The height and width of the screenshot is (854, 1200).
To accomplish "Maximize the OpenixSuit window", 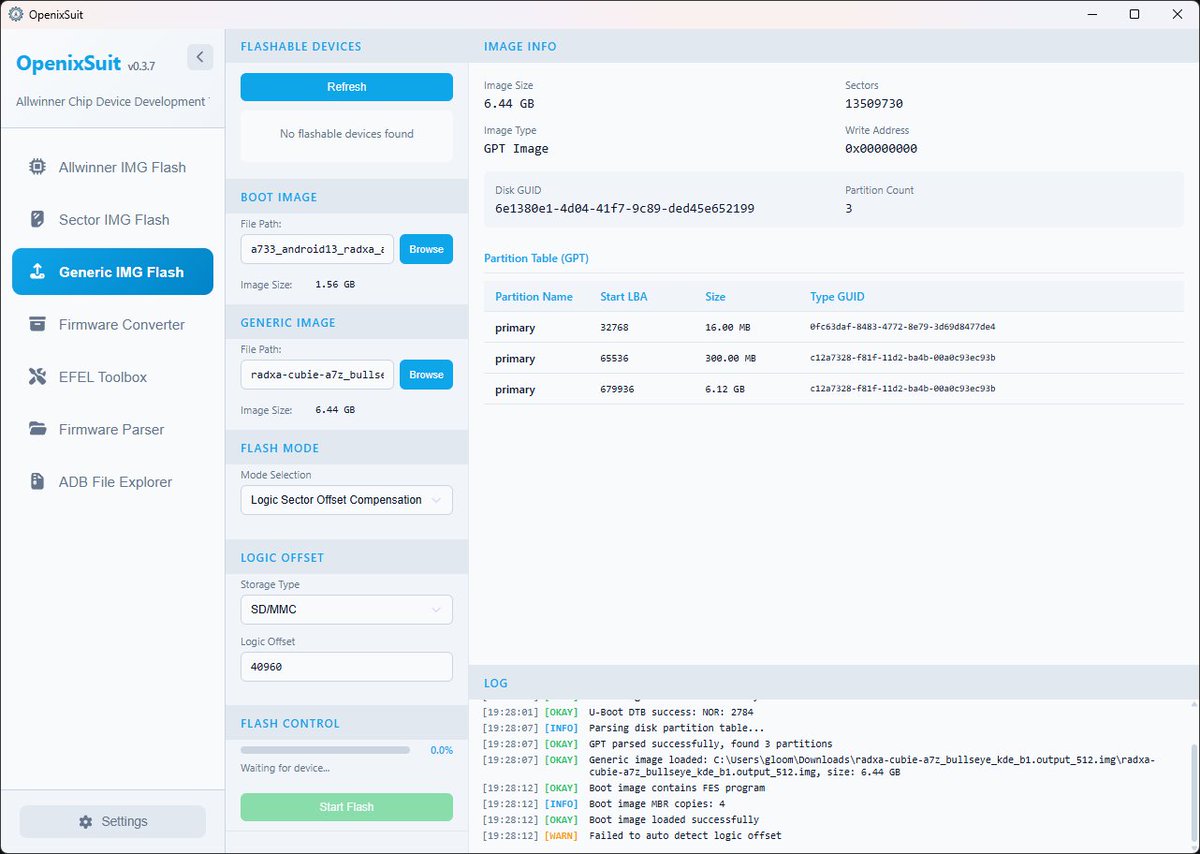I will click(x=1134, y=14).
